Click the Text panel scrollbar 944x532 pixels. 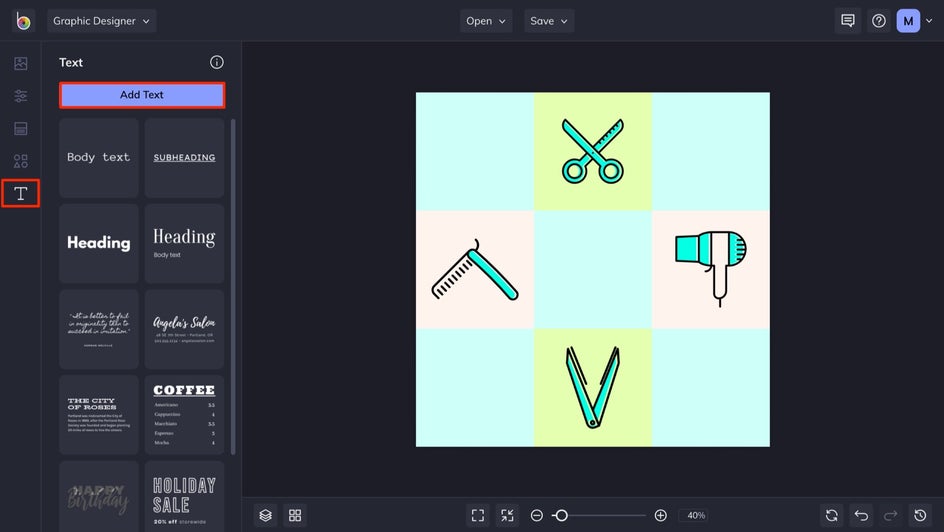(233, 286)
